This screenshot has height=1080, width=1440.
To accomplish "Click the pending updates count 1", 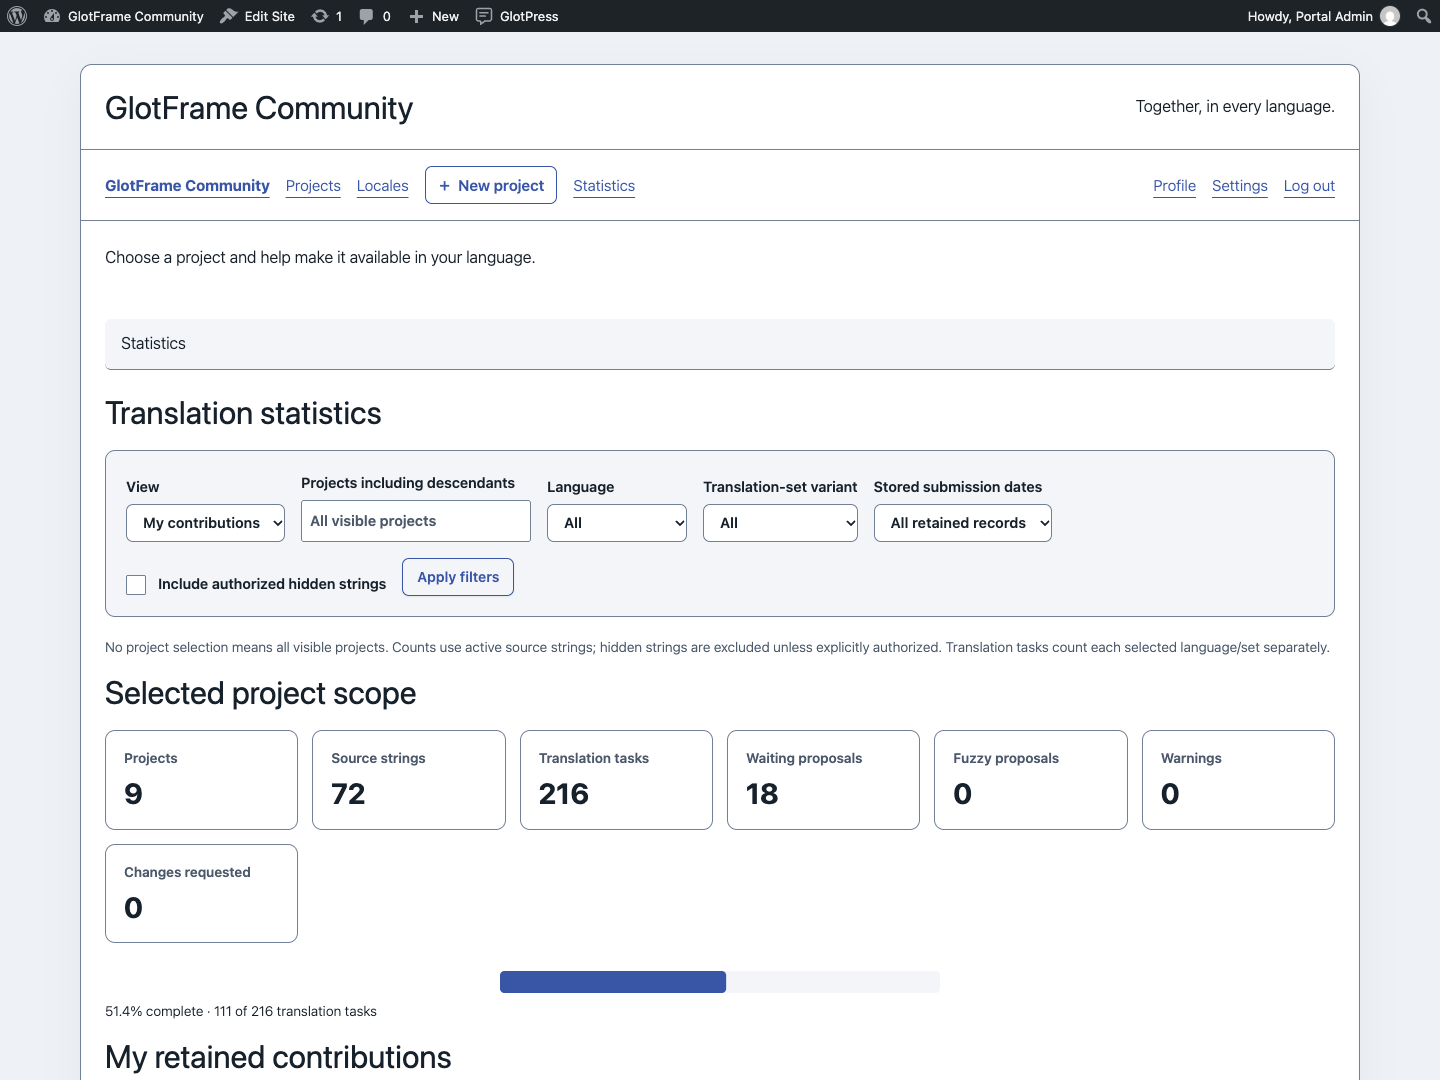I will click(x=339, y=16).
